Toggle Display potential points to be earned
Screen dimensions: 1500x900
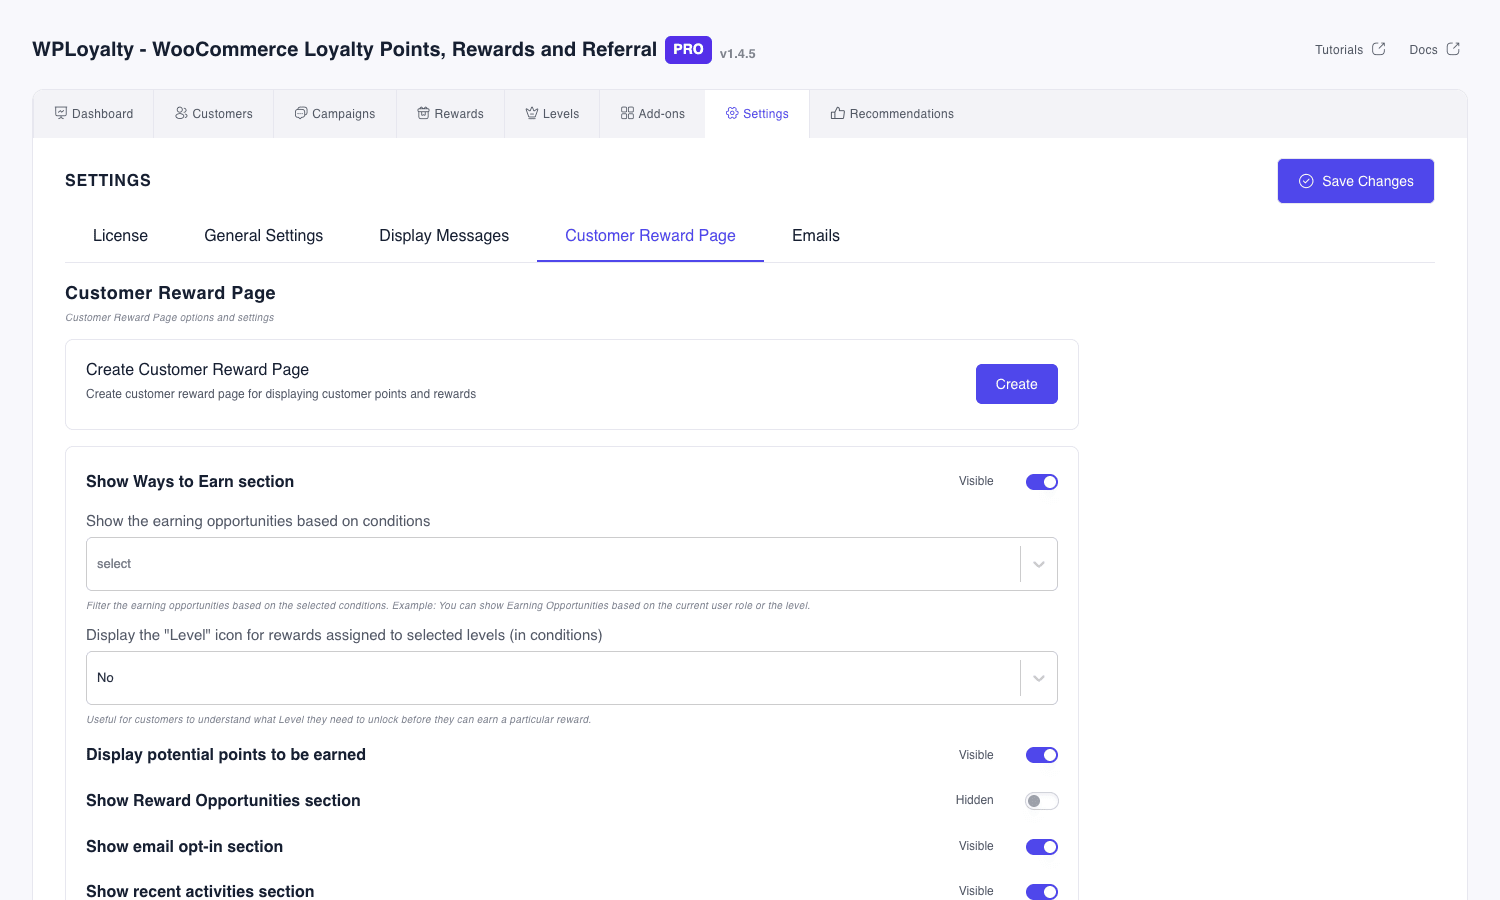pyautogui.click(x=1042, y=755)
